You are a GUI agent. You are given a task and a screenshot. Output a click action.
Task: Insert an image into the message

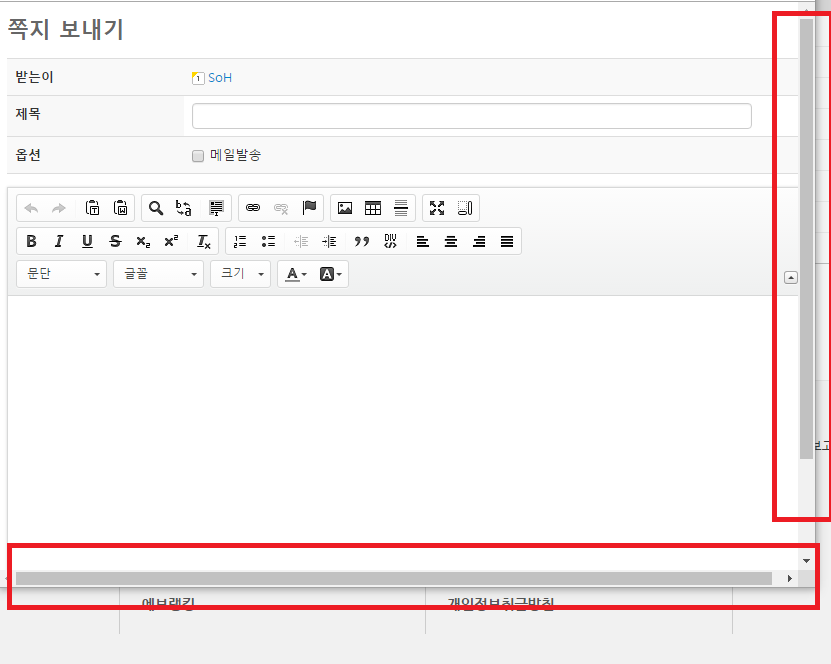[345, 208]
